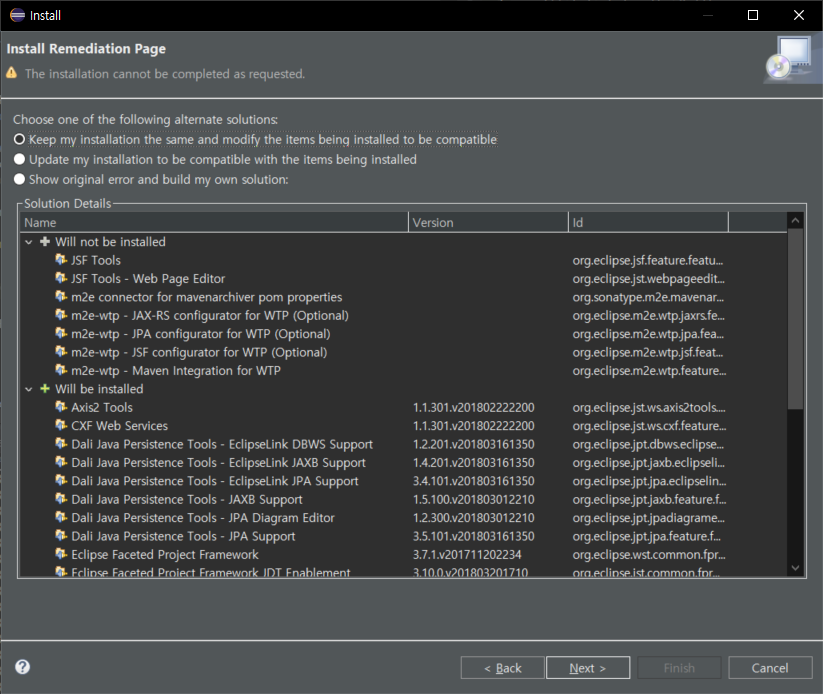Click version 3.7.1.v201711202234 cell

tap(467, 554)
